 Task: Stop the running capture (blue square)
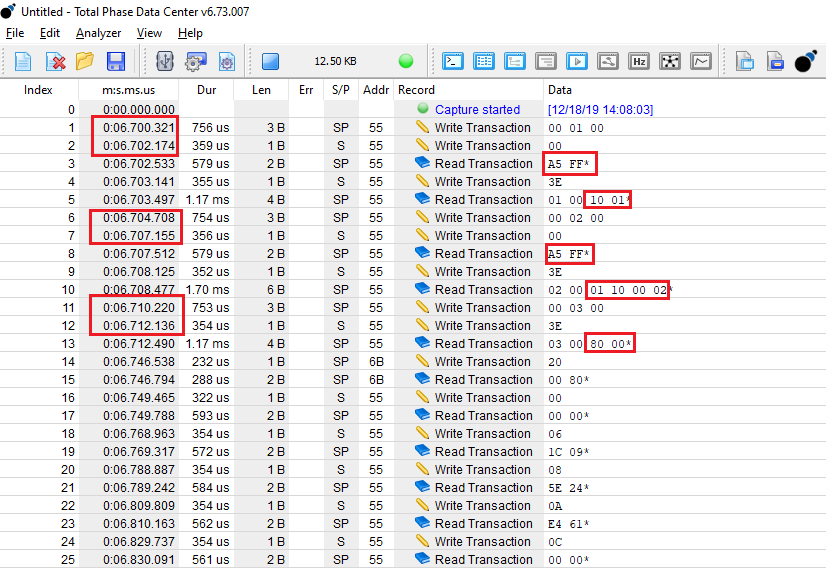tap(270, 61)
